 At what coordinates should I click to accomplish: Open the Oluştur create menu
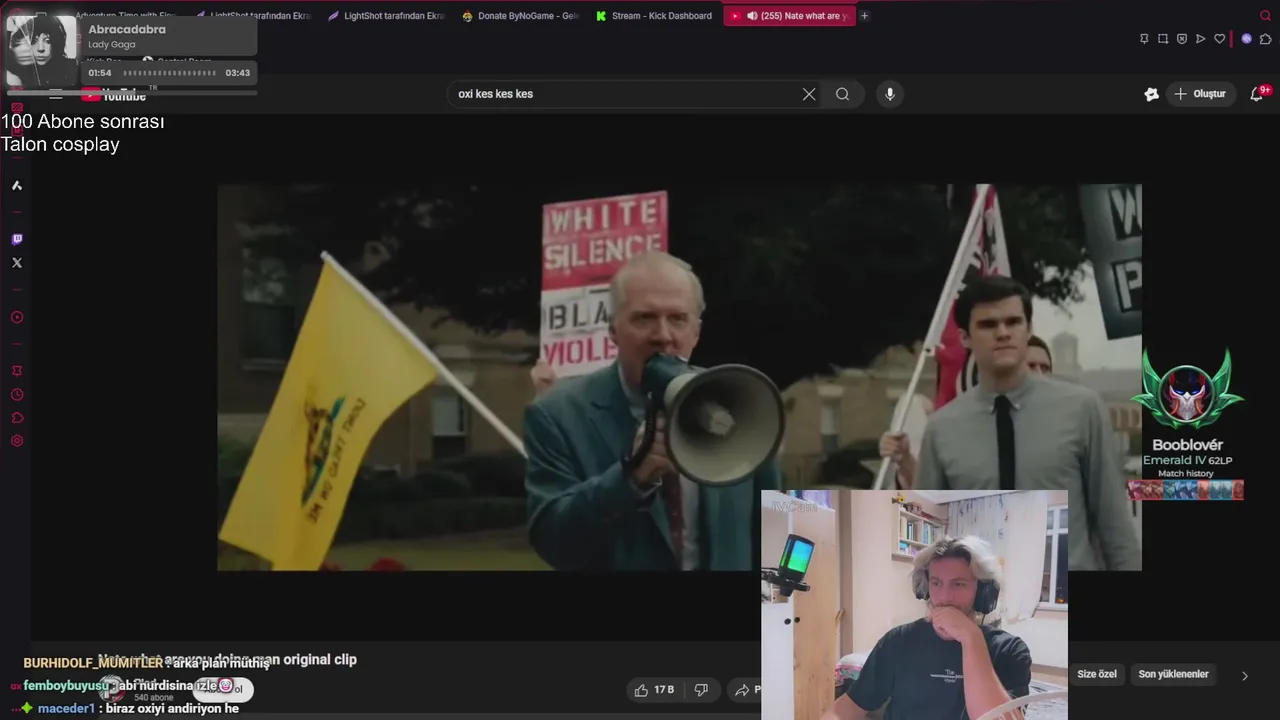tap(1200, 94)
